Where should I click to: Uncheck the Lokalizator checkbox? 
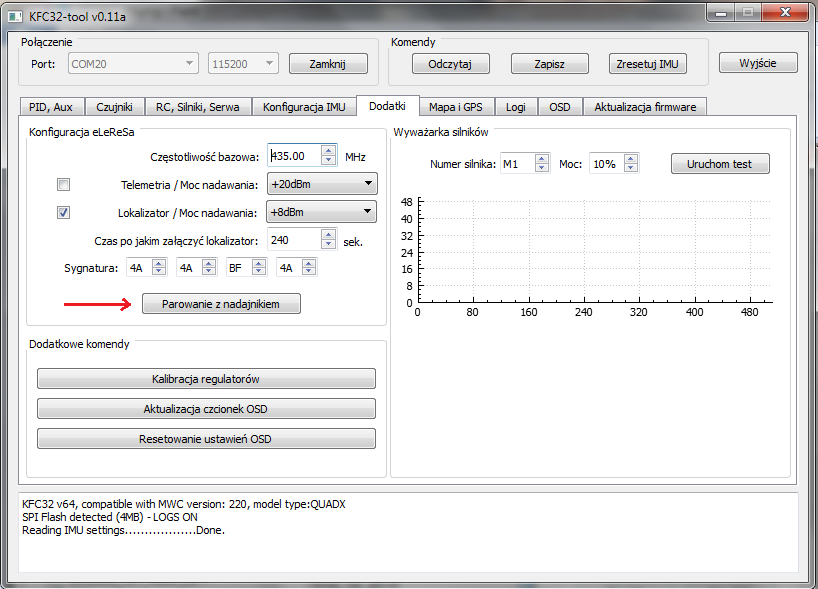pyautogui.click(x=63, y=212)
